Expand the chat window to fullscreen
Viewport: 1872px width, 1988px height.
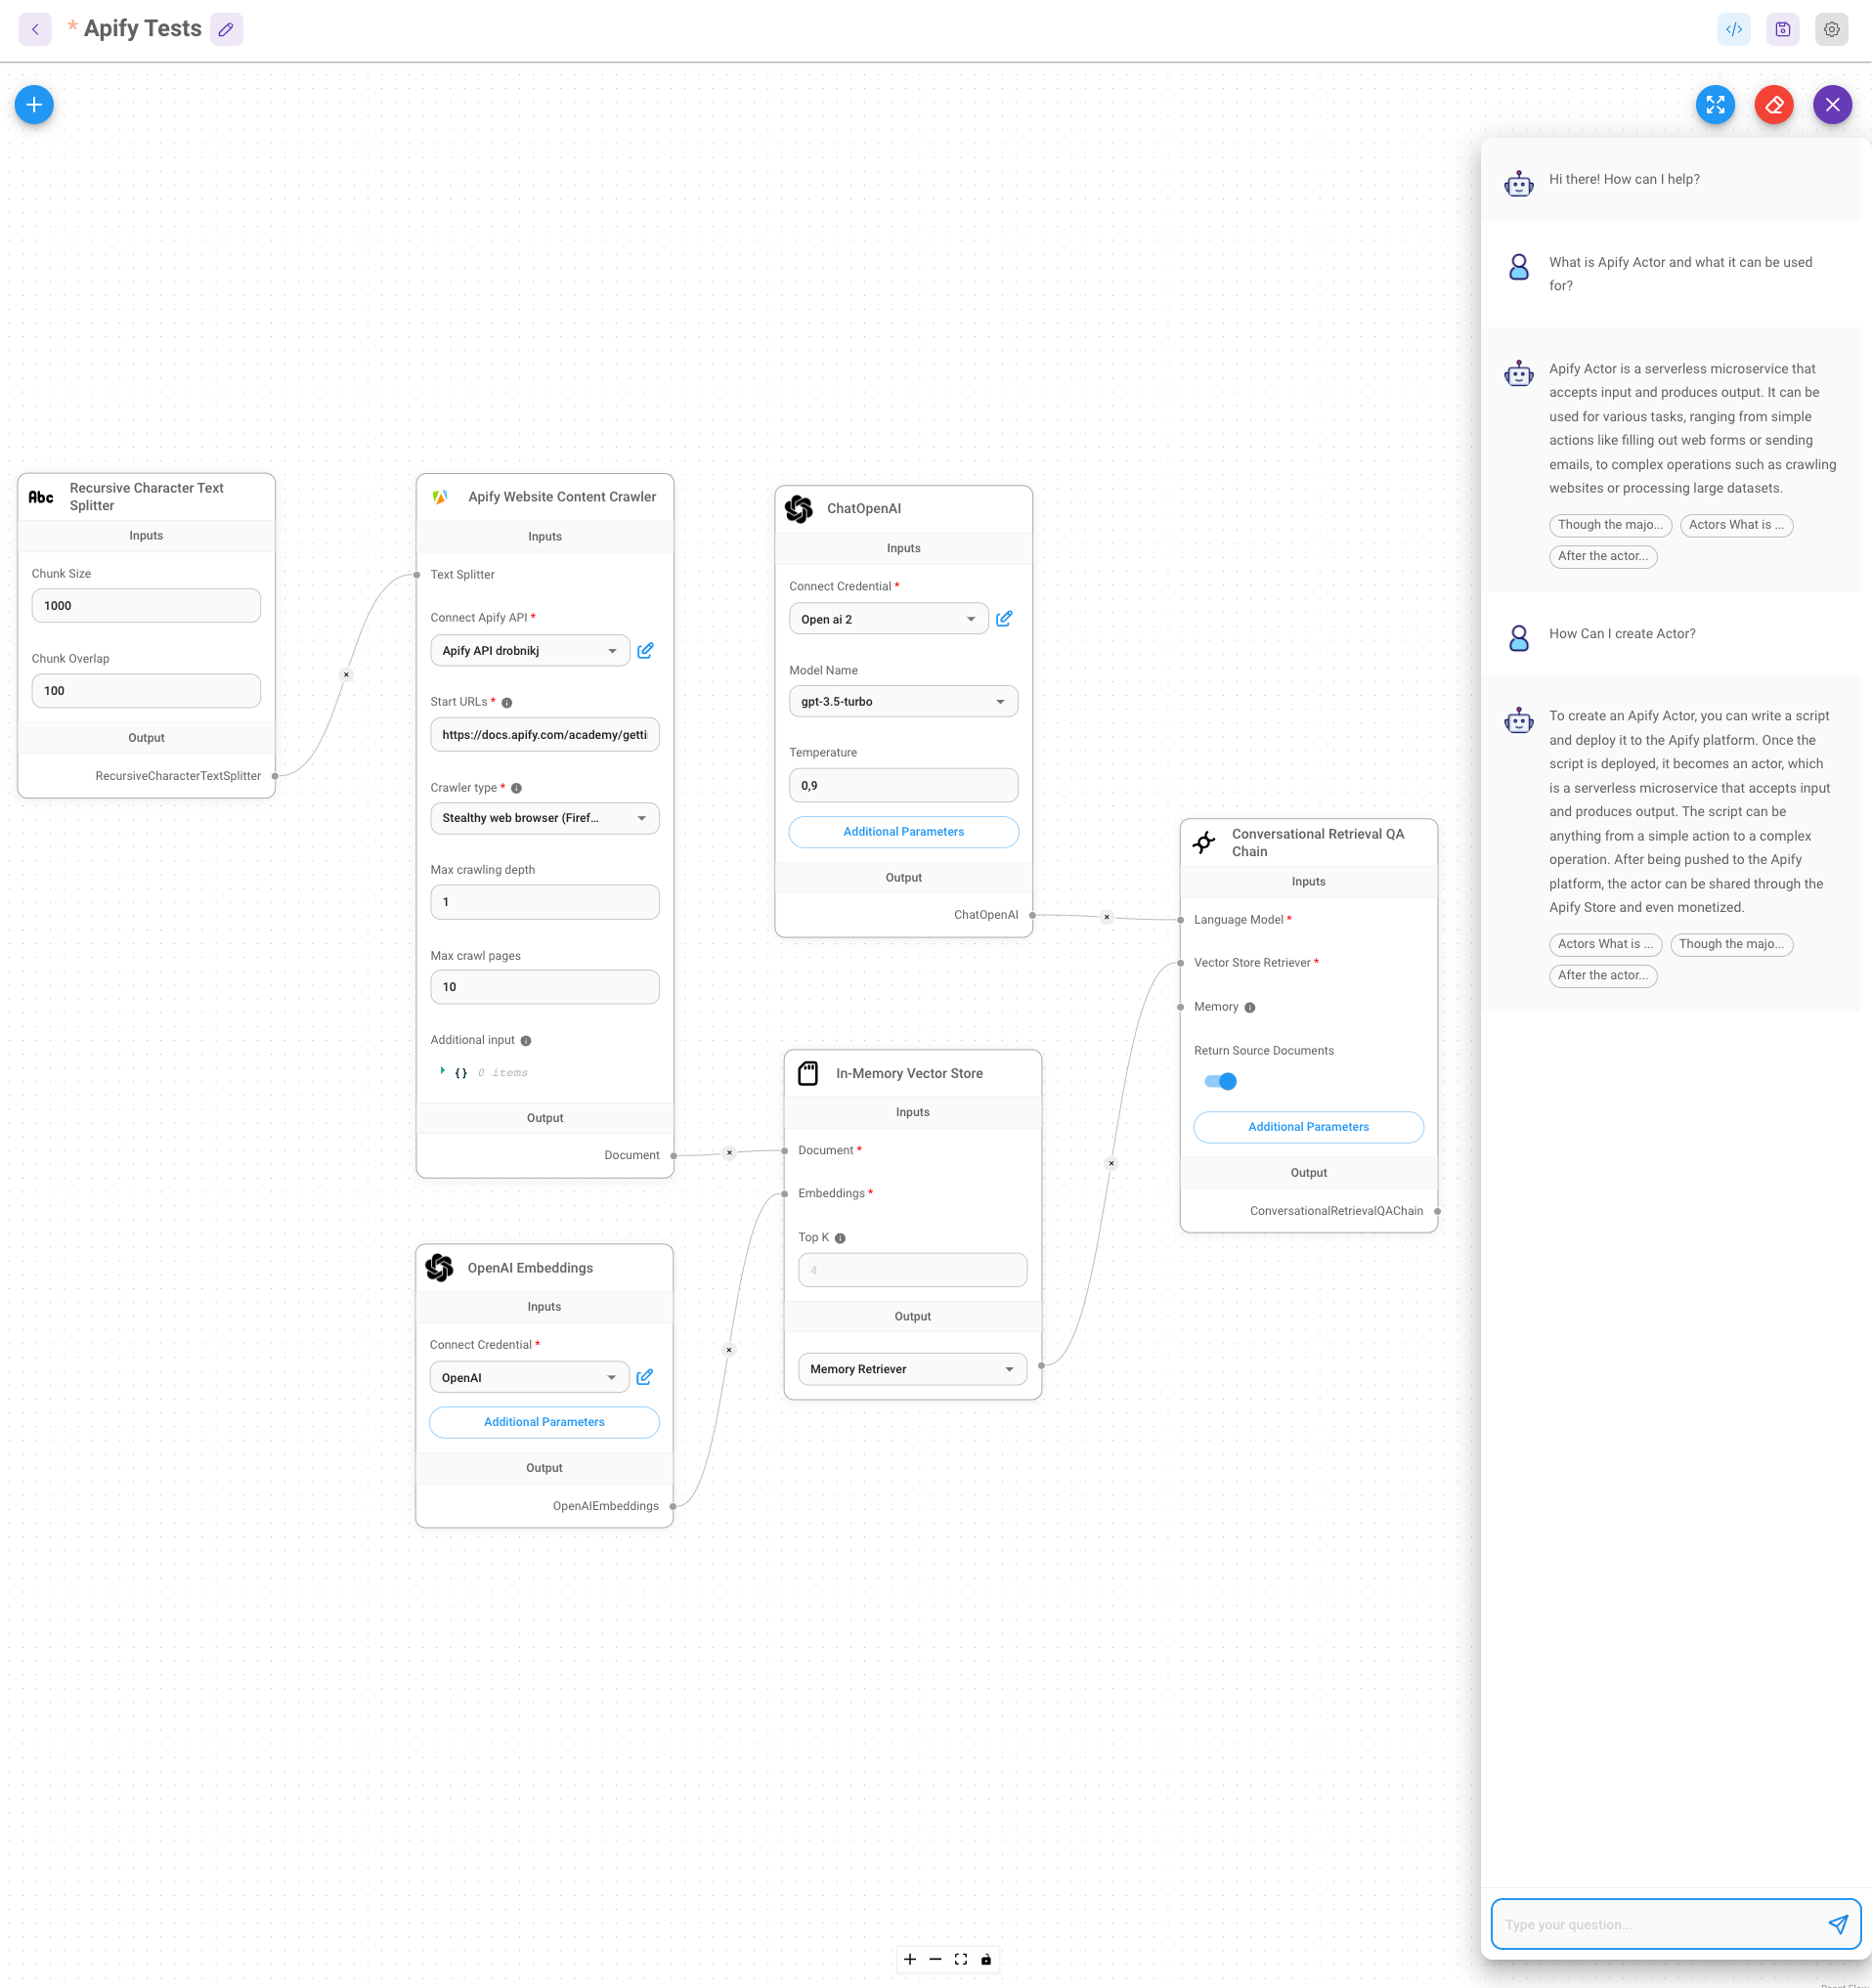point(1715,104)
